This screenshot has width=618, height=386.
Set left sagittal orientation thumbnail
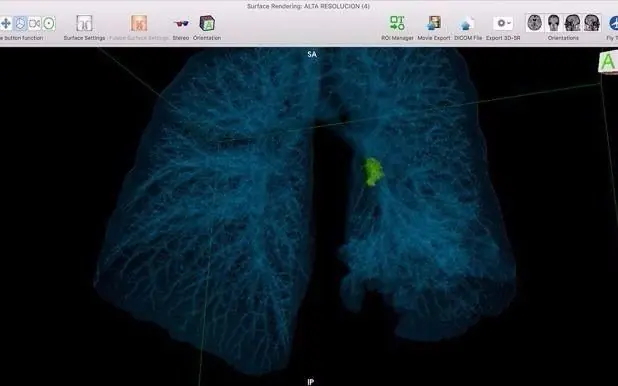[572, 23]
